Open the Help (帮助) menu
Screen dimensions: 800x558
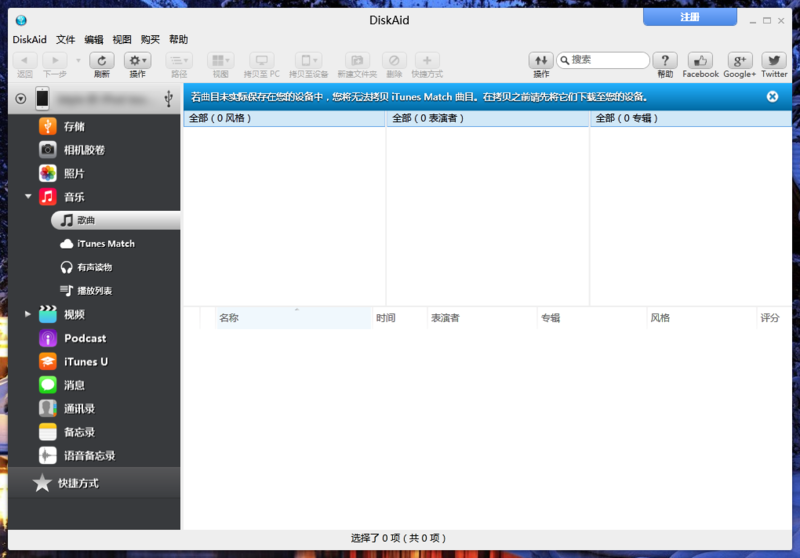(179, 39)
